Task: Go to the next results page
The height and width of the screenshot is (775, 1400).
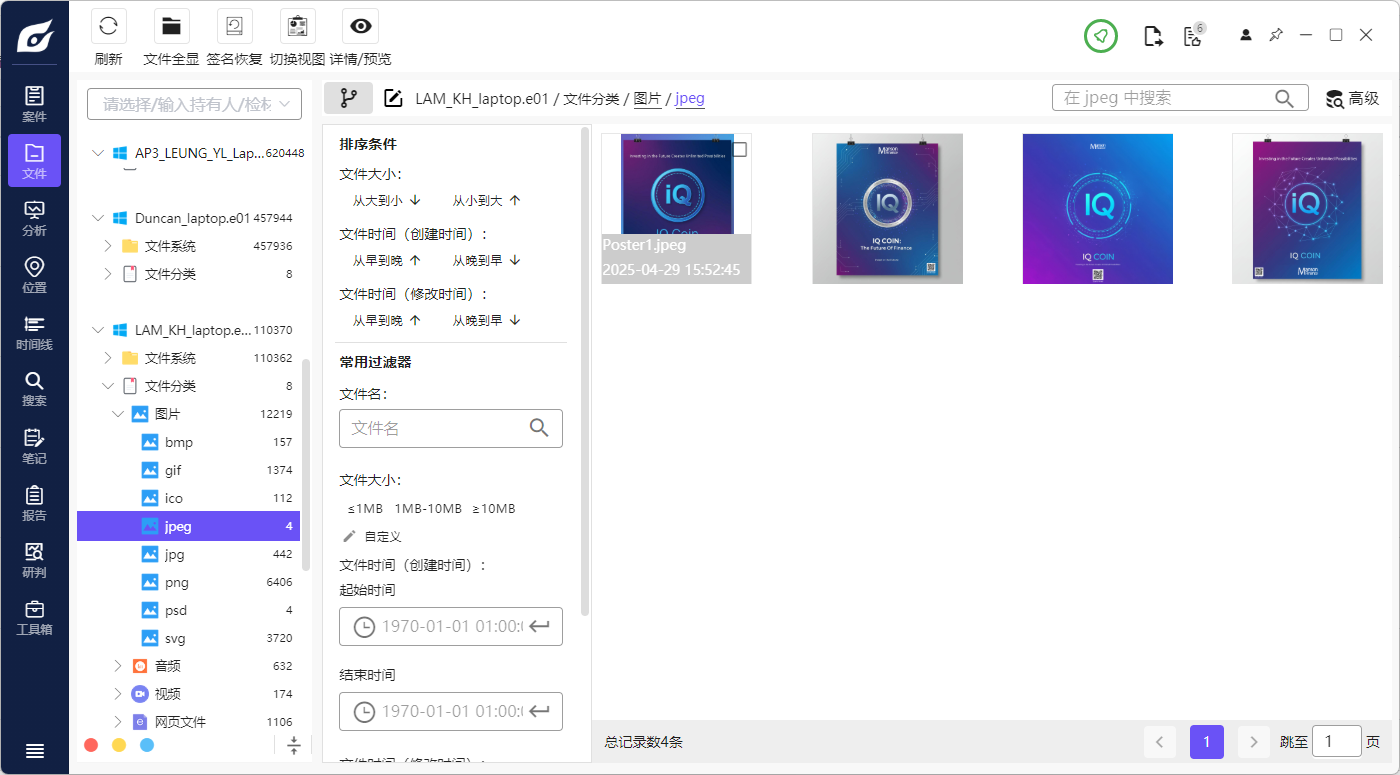Action: click(x=1254, y=742)
